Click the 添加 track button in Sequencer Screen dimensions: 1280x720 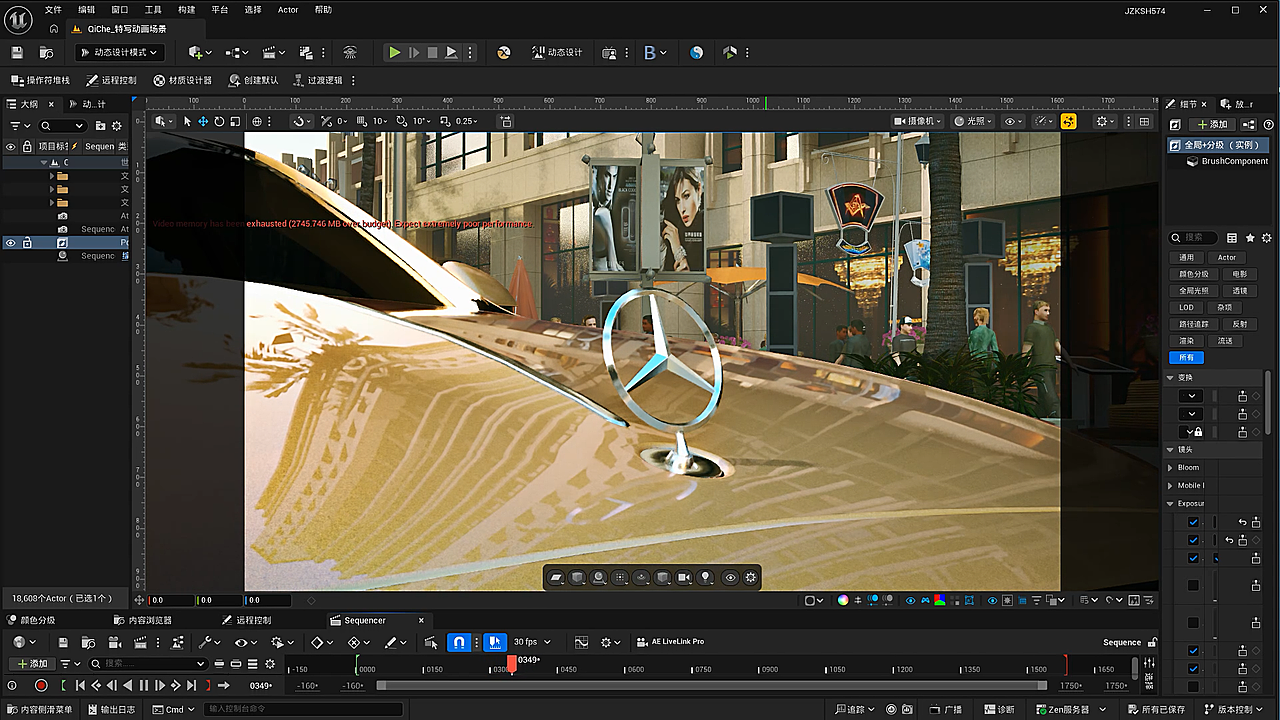point(31,663)
